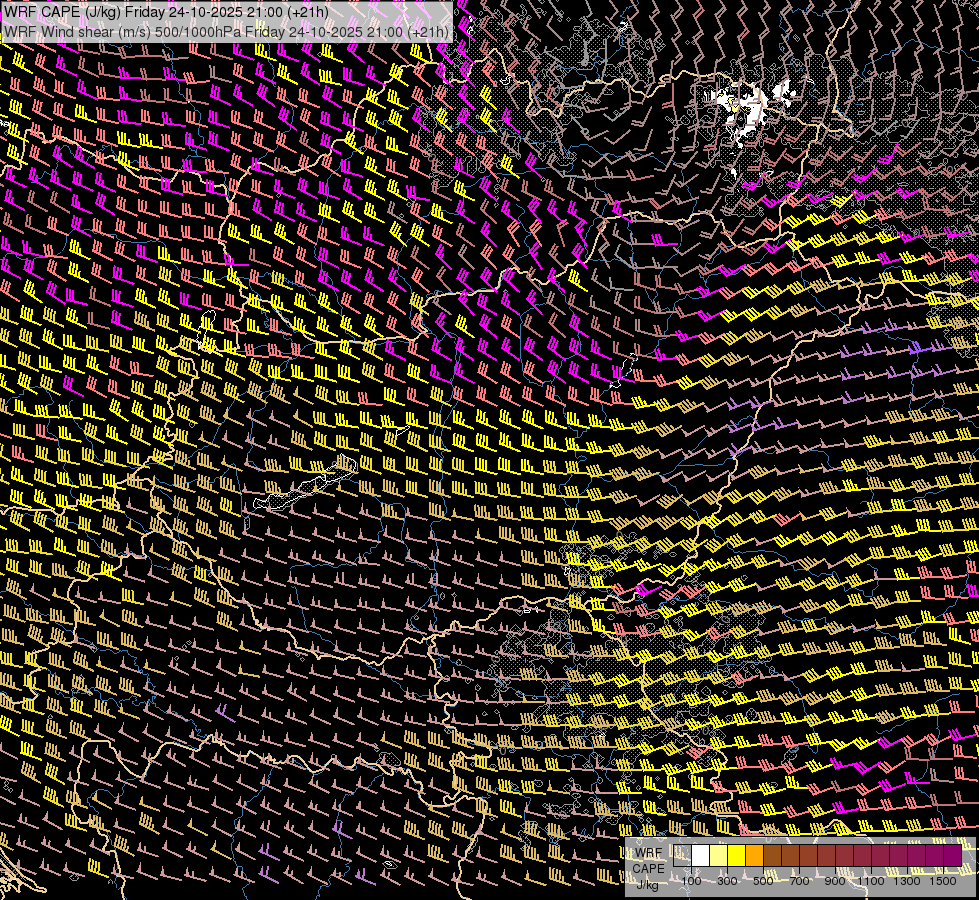Select the transparent first legend swatch

pos(682,856)
